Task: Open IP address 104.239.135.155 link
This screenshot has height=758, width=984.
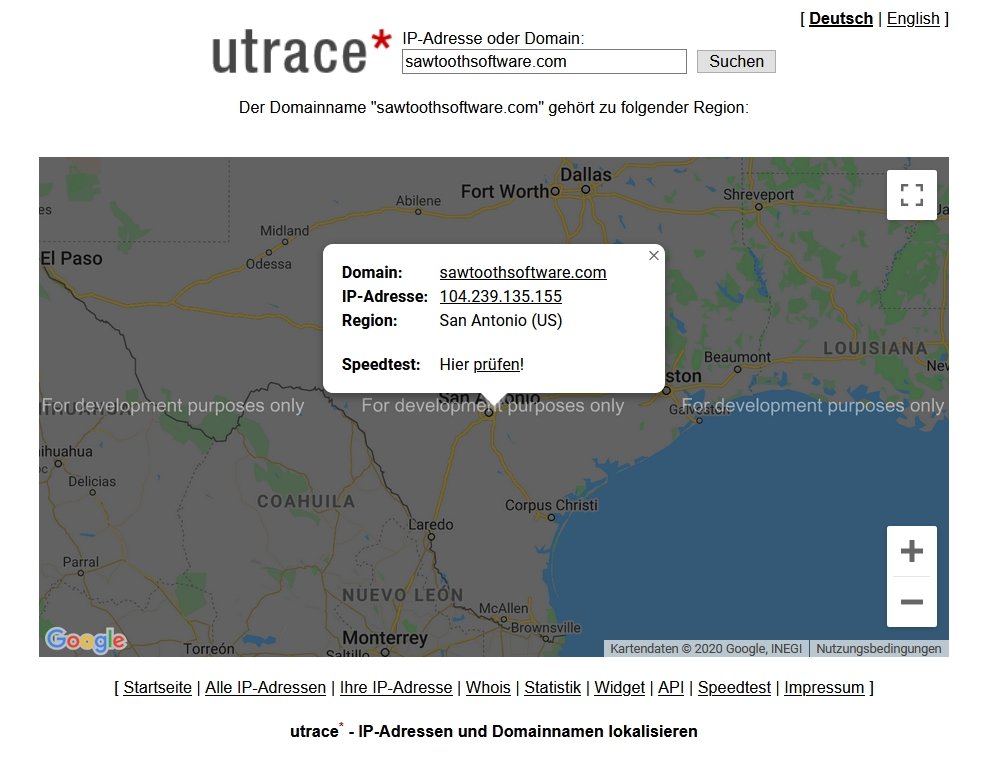Action: click(501, 296)
